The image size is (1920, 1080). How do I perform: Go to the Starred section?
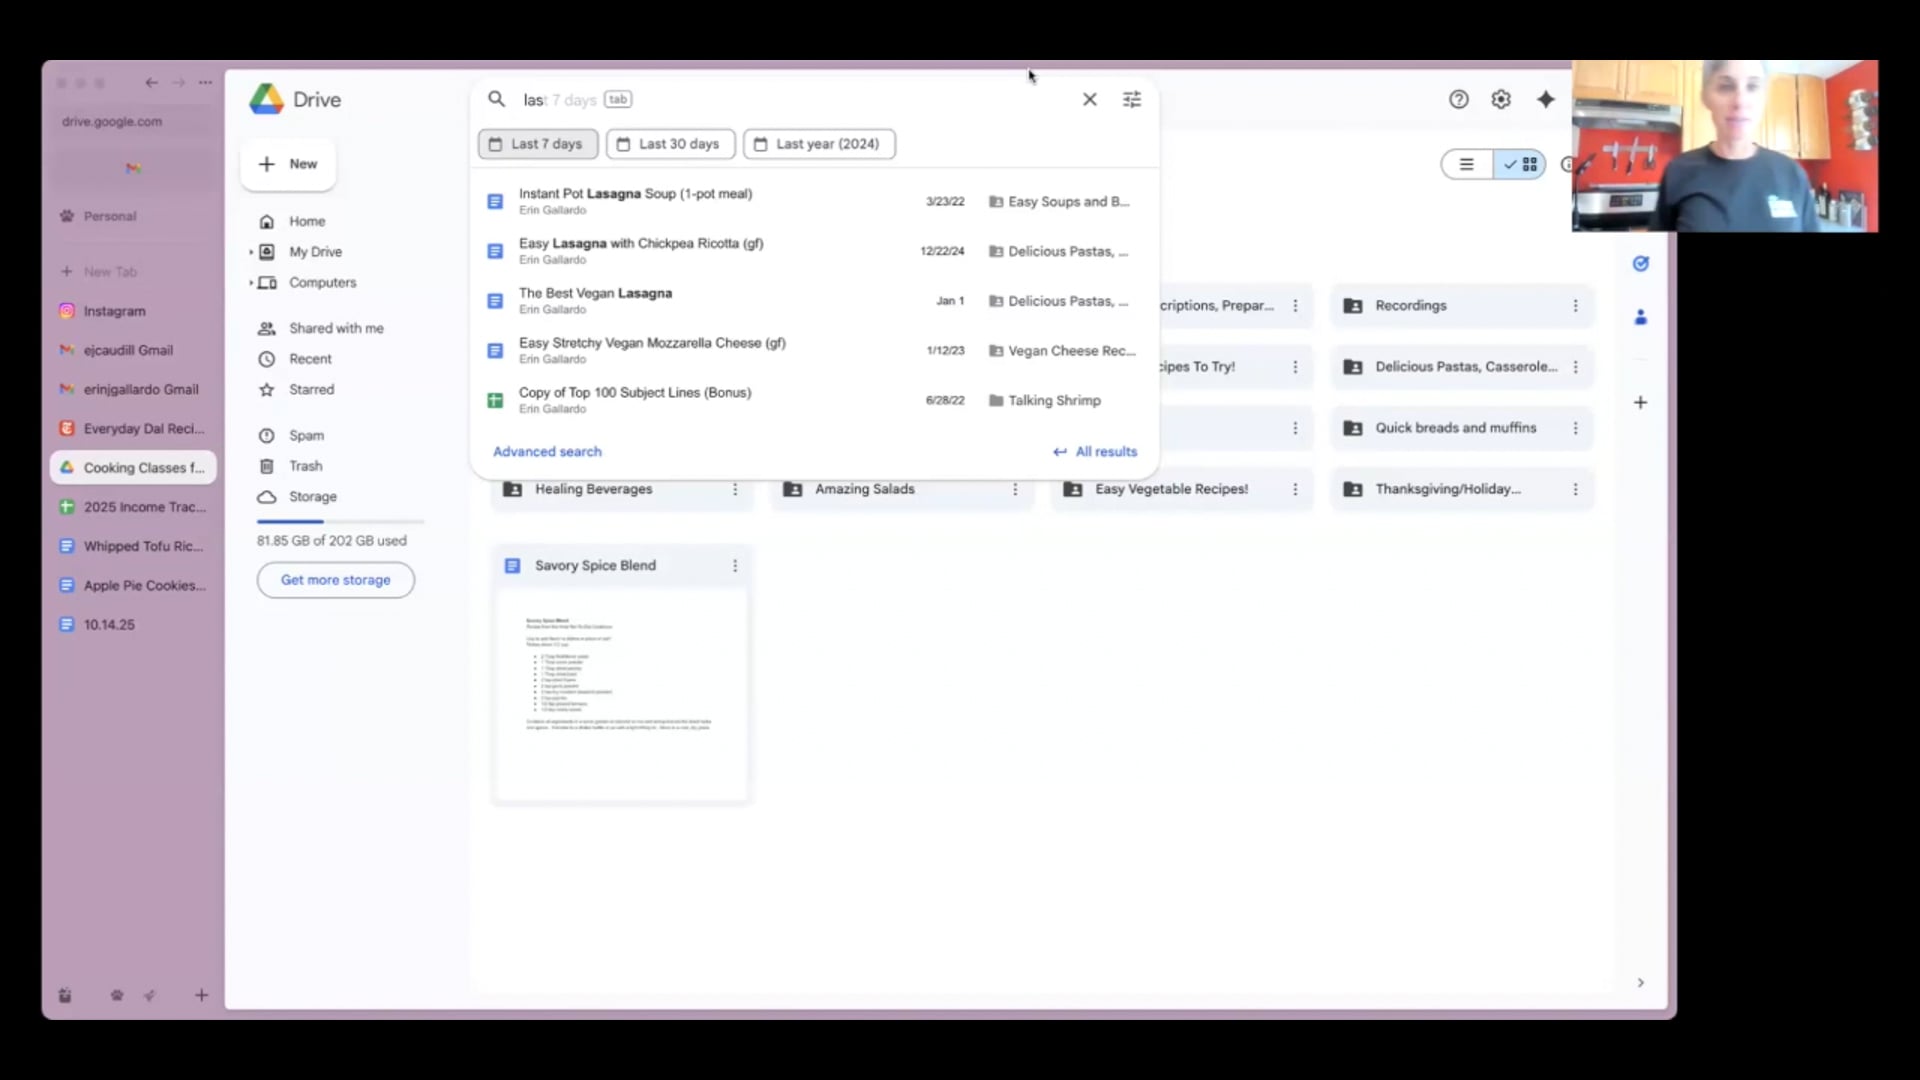(311, 389)
